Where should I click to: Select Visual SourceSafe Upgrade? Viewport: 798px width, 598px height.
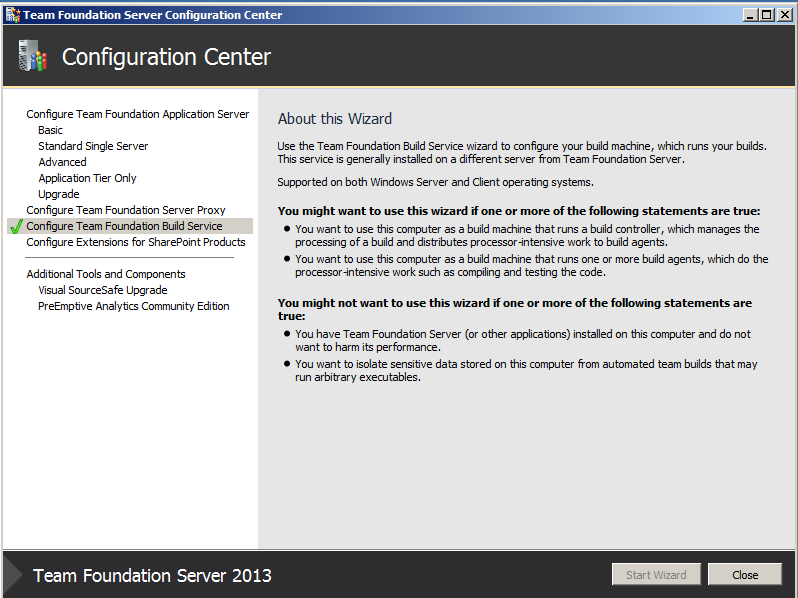pyautogui.click(x=103, y=290)
